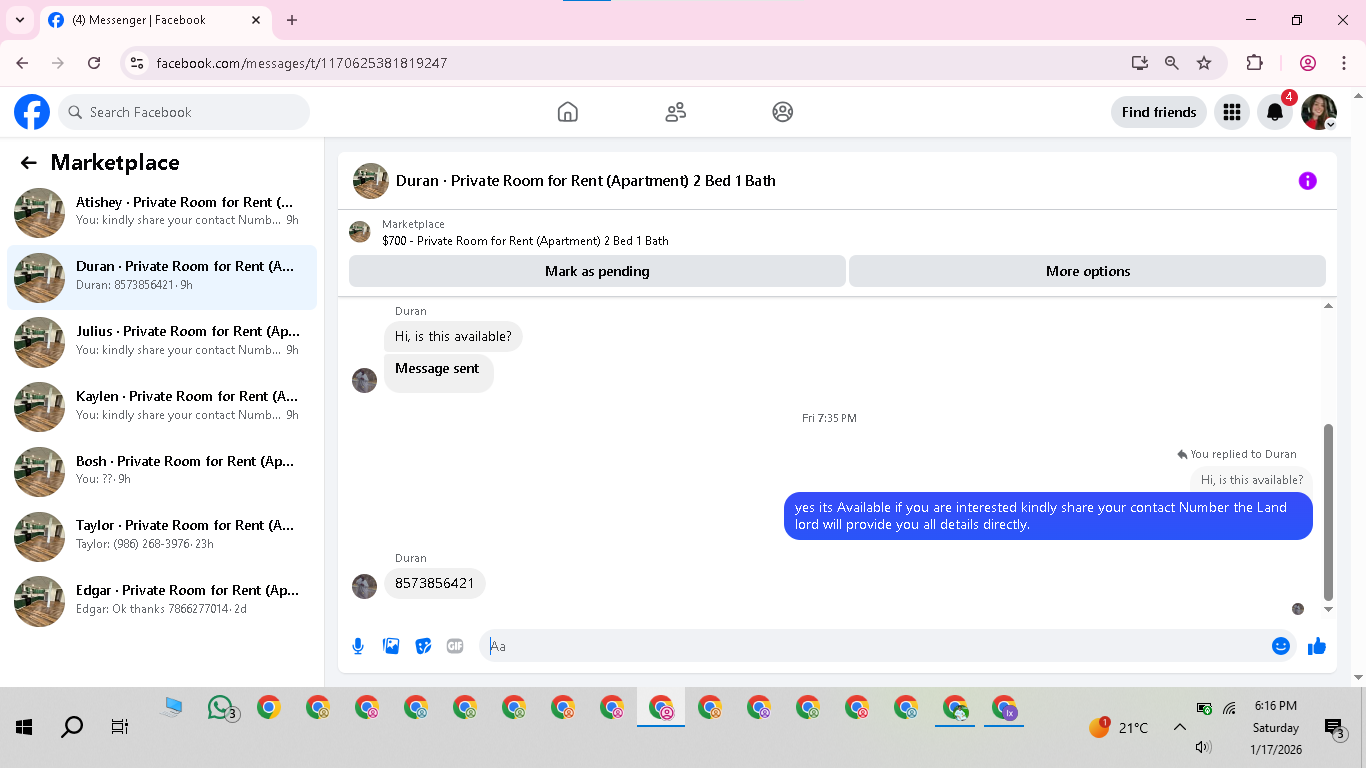Viewport: 1366px width, 768px height.
Task: Open account profile picture menu
Action: [x=1319, y=112]
